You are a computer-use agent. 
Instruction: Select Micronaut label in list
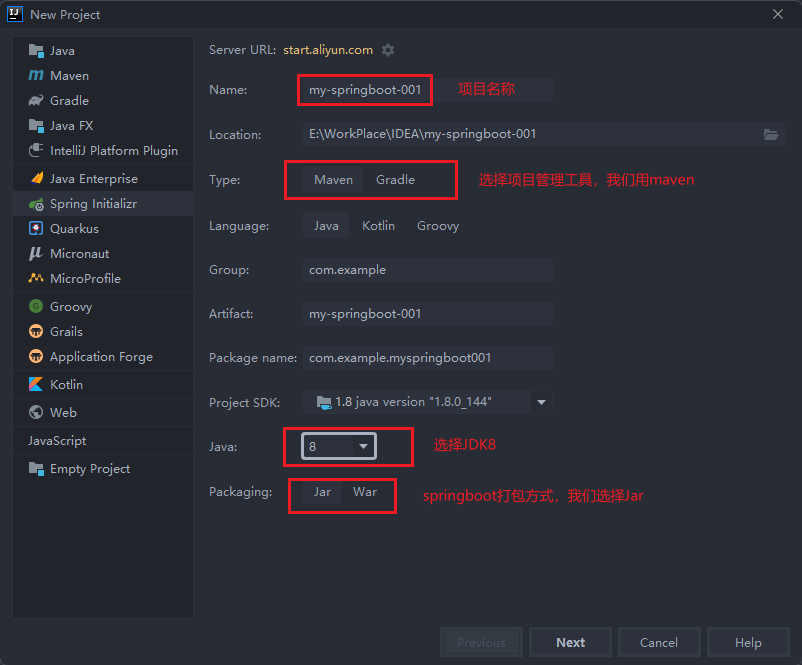point(79,254)
